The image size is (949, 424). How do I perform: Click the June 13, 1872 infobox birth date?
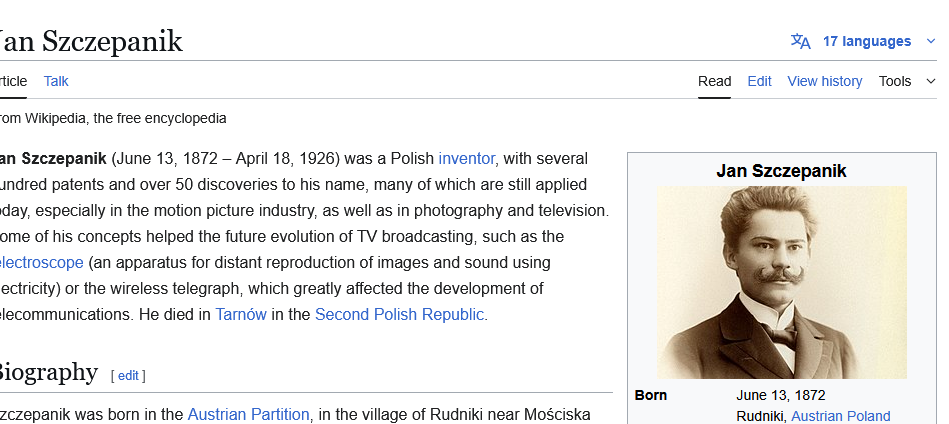[x=781, y=396]
